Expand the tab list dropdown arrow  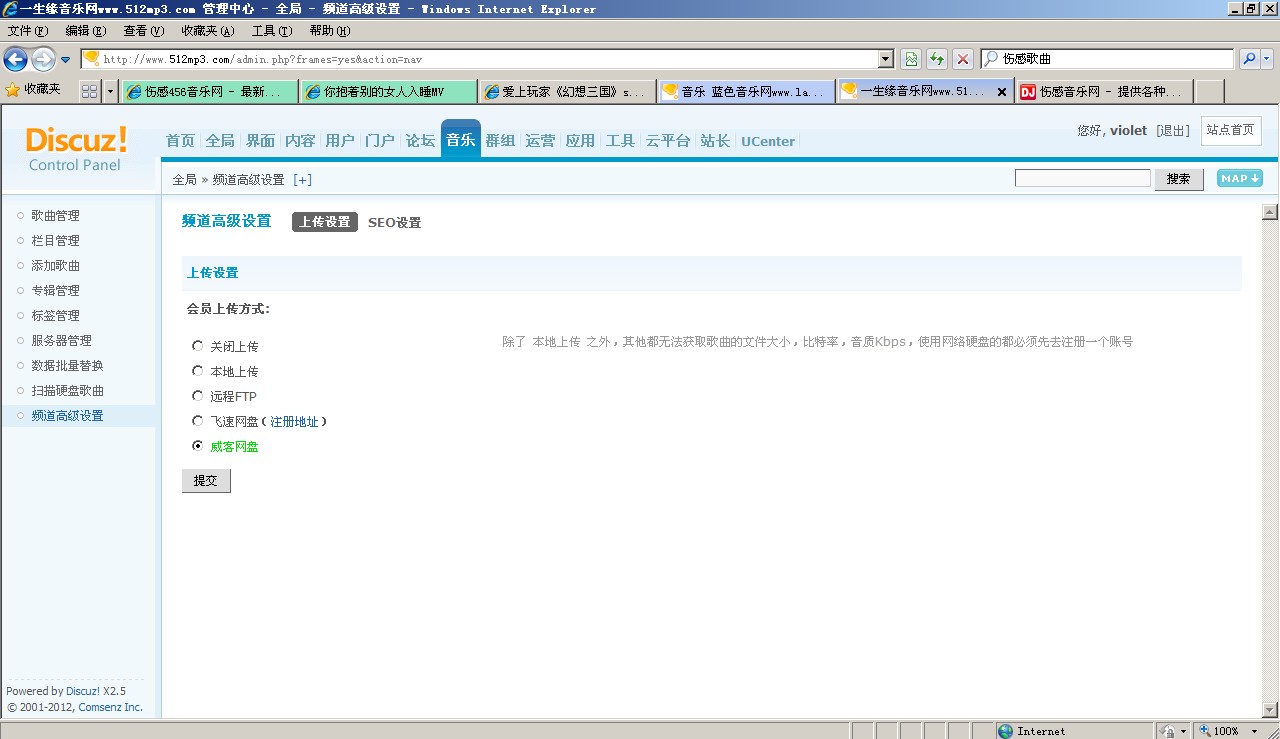coord(110,91)
